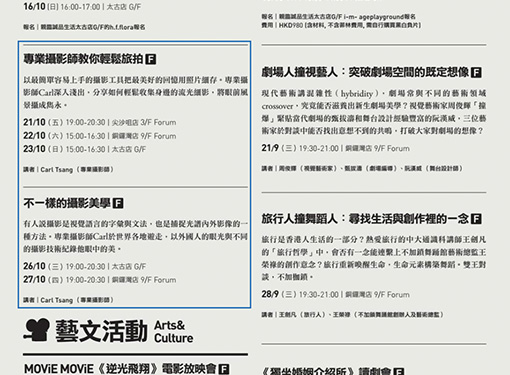
Task: Click the F icon beside 電影放映會 heading
Action: (x=224, y=369)
